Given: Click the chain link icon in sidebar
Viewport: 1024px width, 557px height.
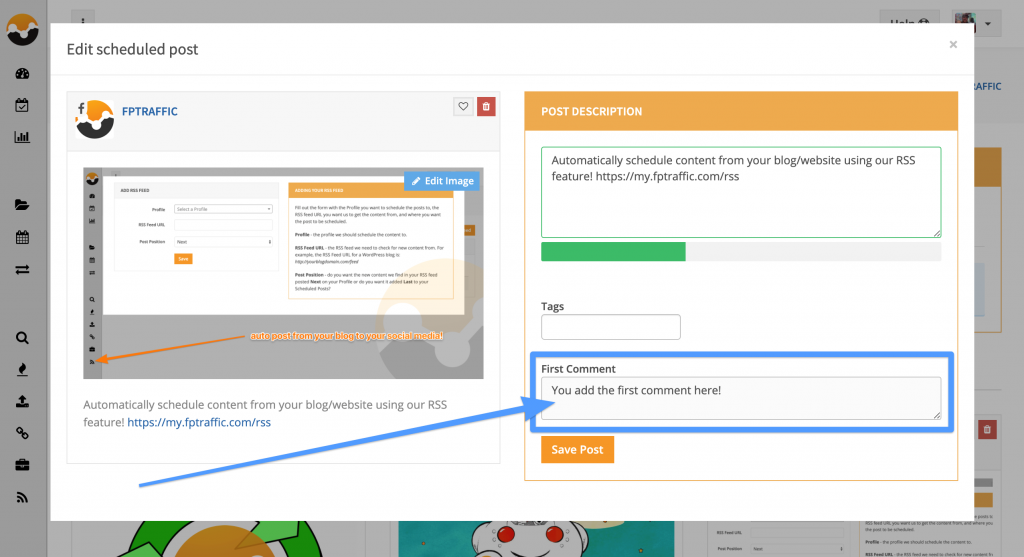Looking at the screenshot, I should pyautogui.click(x=22, y=433).
